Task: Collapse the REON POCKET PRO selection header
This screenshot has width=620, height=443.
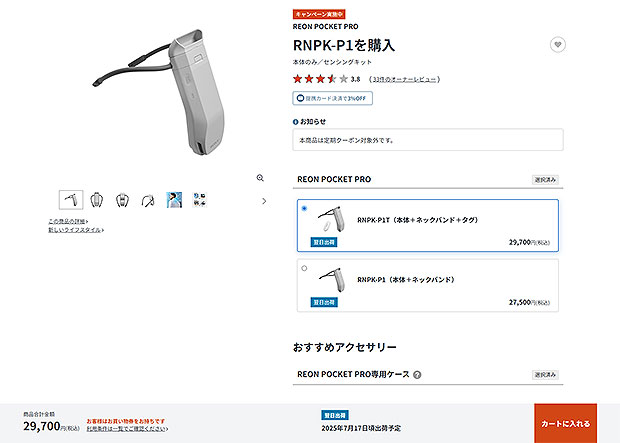Action: [x=428, y=179]
